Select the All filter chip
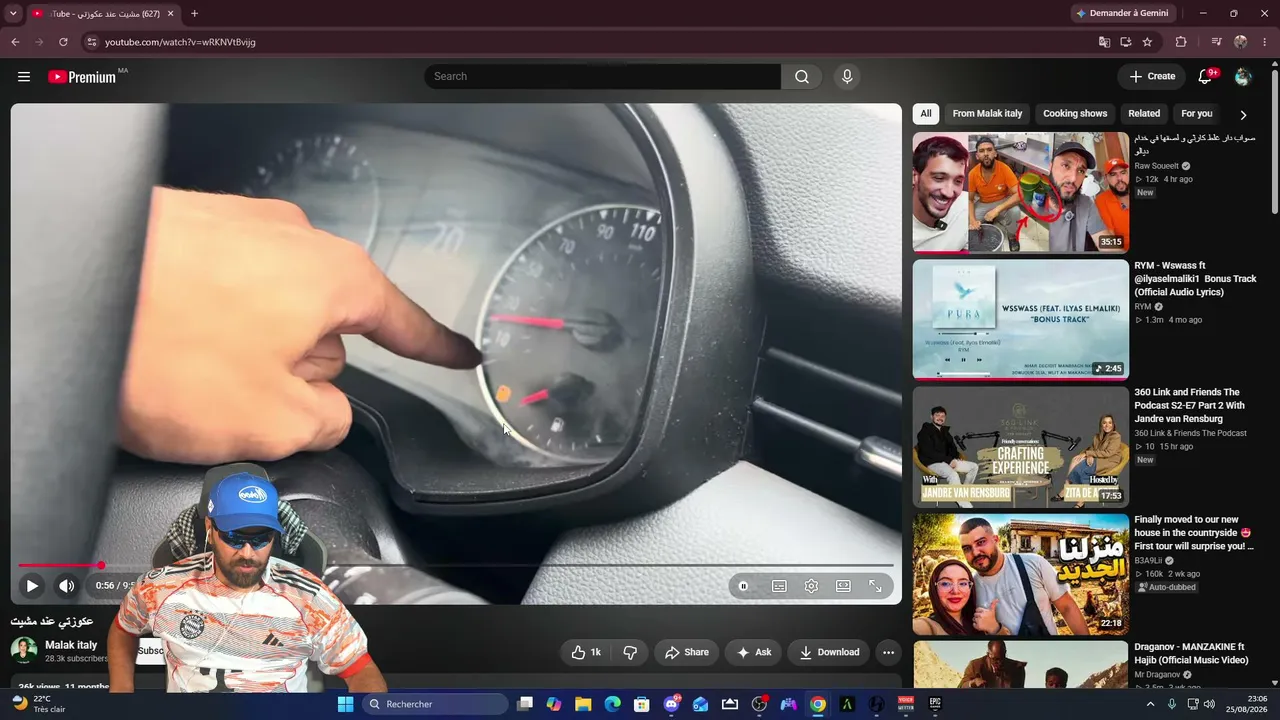 point(926,114)
